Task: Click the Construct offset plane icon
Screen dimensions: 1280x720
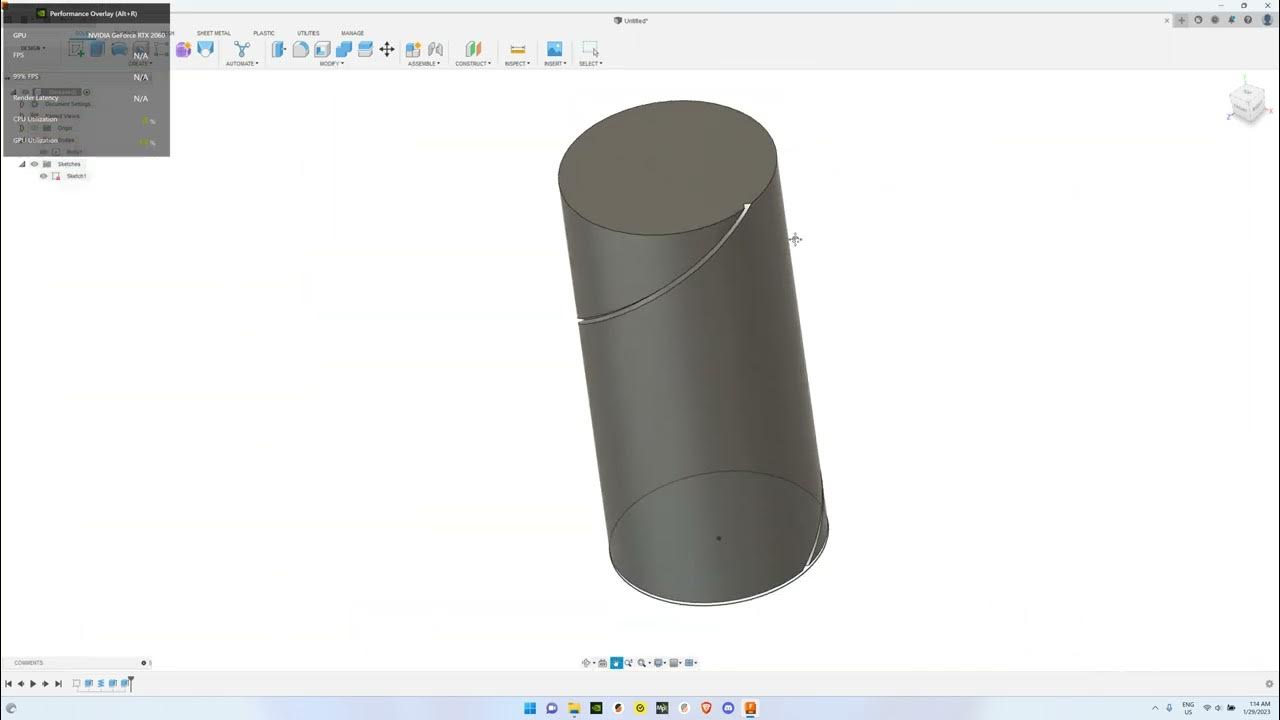Action: [x=473, y=49]
